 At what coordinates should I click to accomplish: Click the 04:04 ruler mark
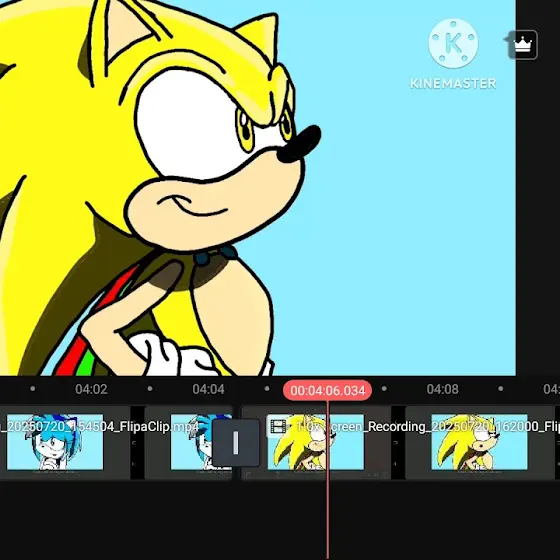pyautogui.click(x=208, y=389)
